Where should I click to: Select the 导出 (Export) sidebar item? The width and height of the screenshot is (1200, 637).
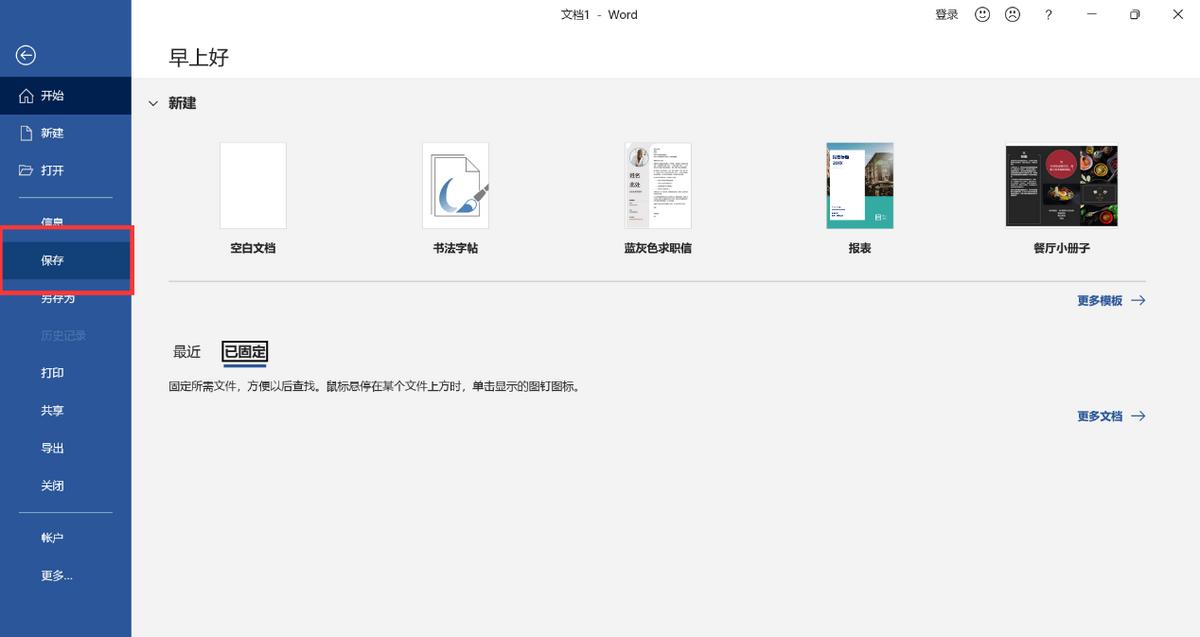coord(51,447)
